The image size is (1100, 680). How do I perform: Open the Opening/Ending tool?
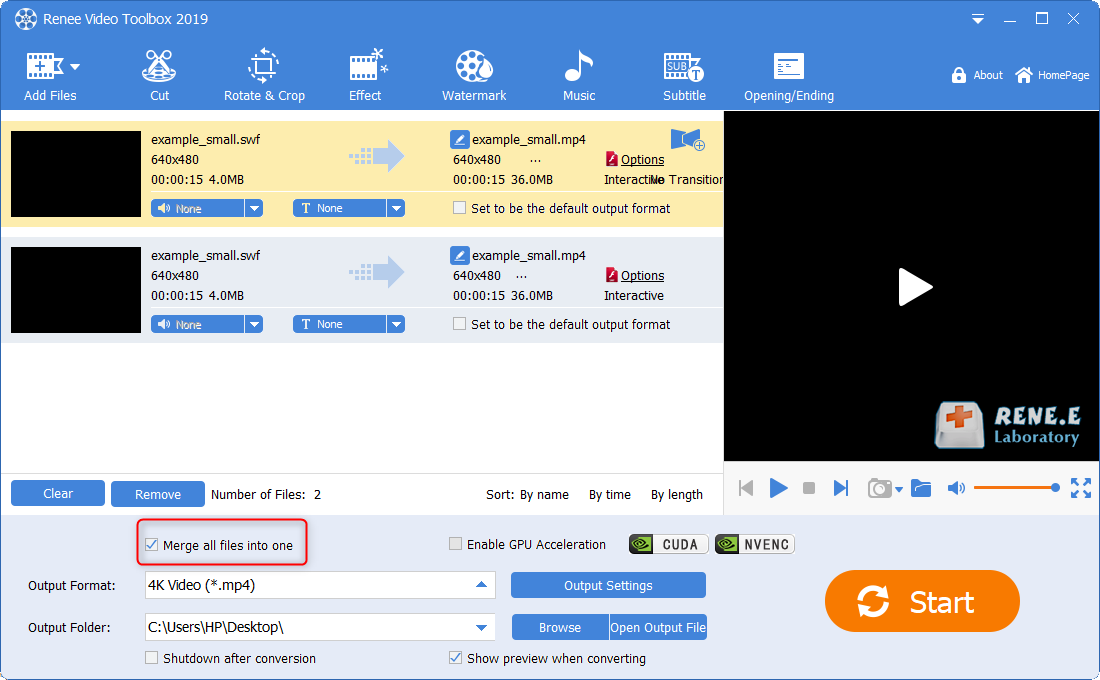(x=788, y=76)
